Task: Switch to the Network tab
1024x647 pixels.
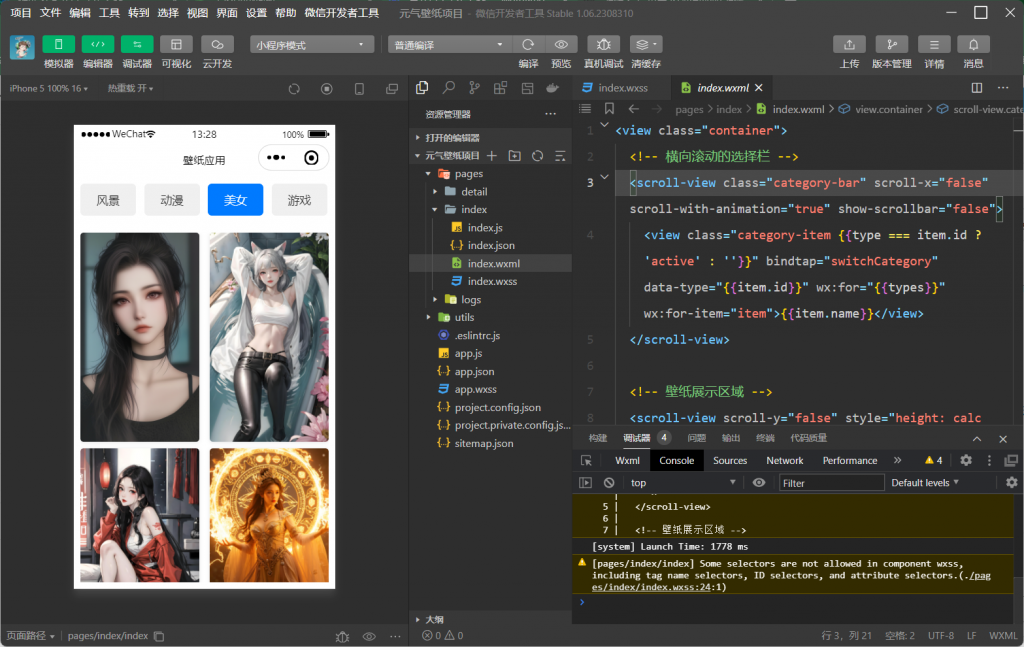Action: (784, 461)
